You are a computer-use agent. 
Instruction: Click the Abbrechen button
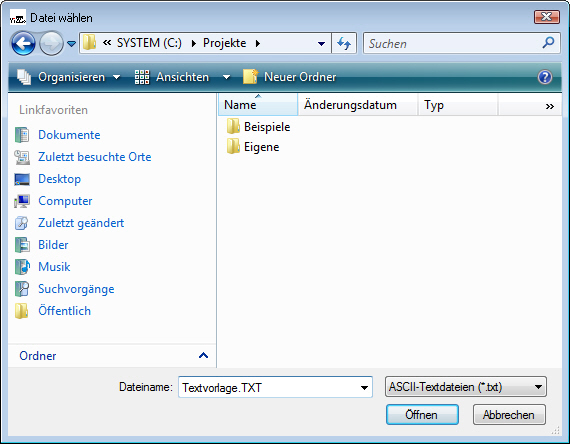[509, 415]
